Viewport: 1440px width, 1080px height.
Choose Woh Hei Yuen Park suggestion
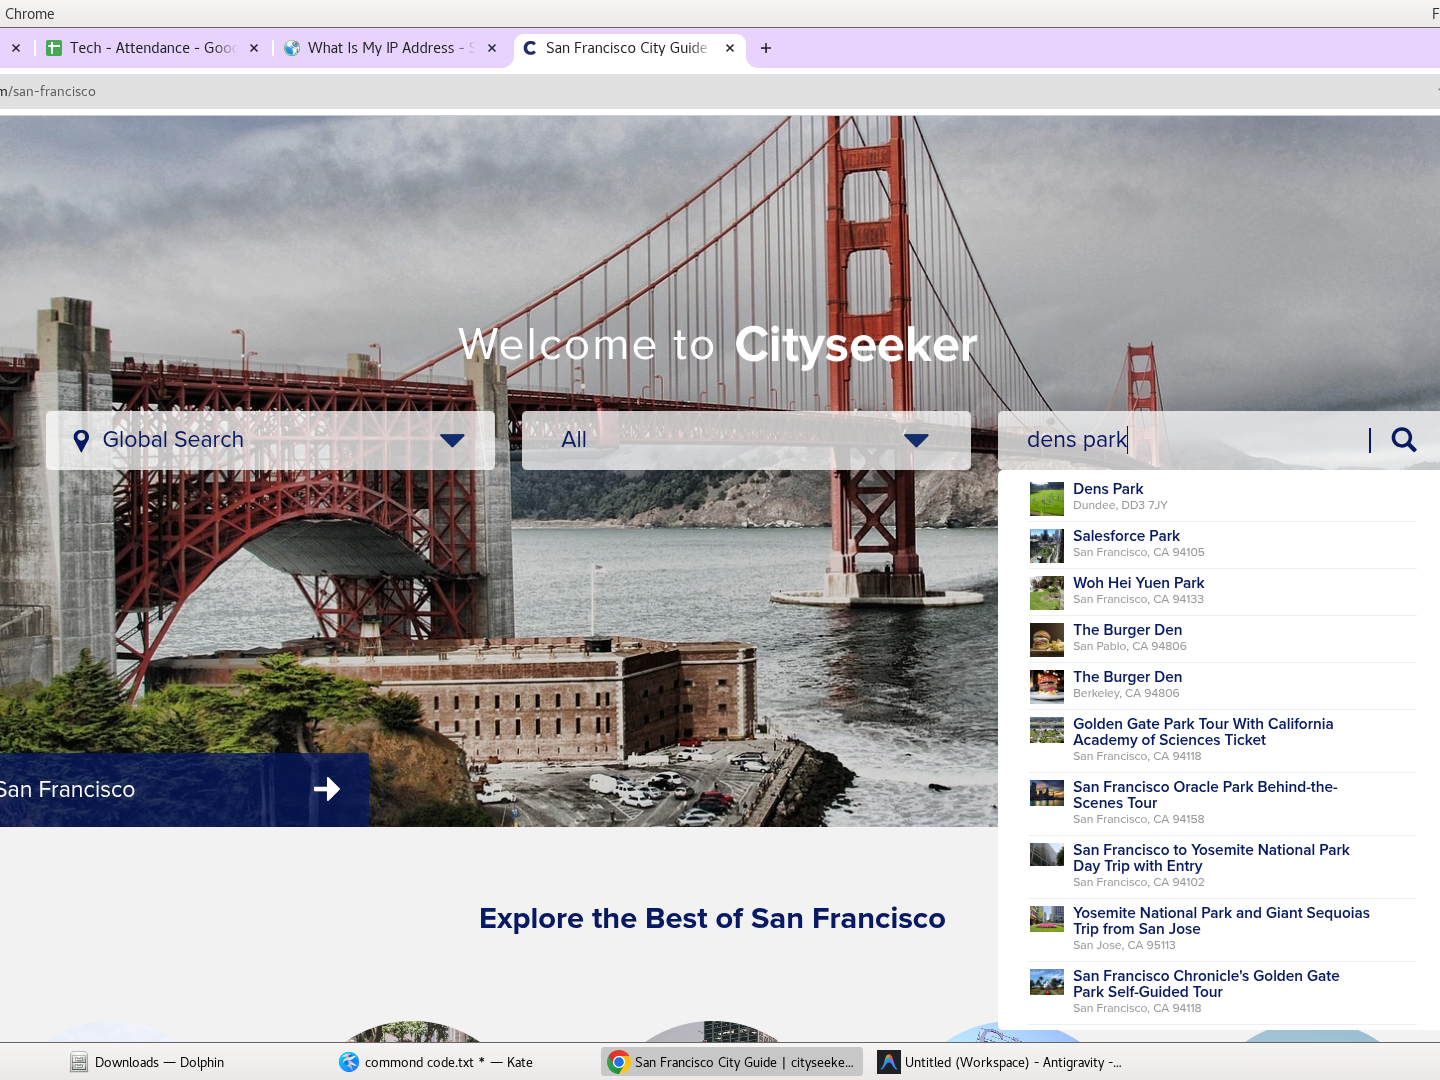(1138, 583)
